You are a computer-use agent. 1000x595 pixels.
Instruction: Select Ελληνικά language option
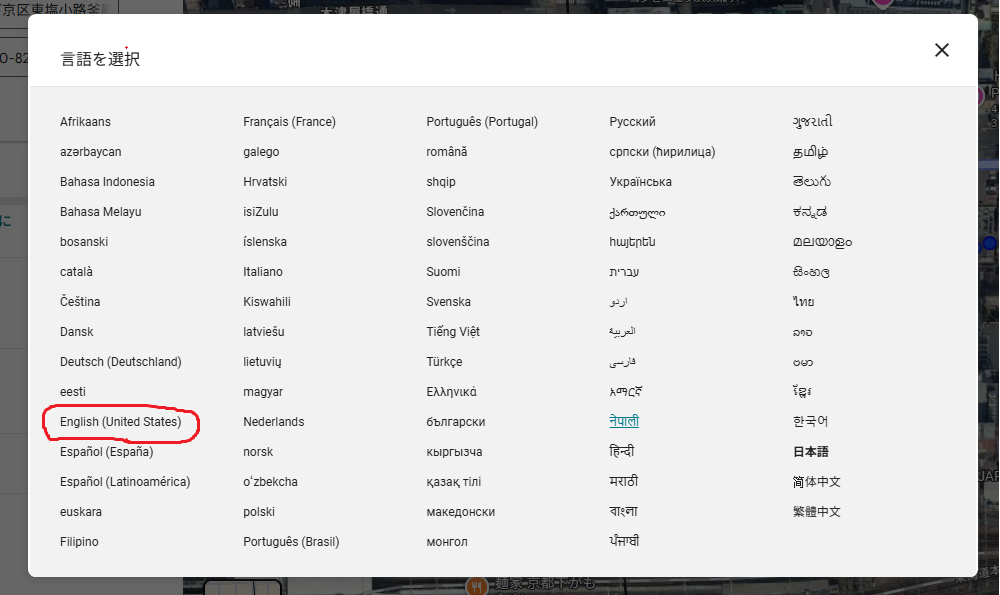(451, 392)
